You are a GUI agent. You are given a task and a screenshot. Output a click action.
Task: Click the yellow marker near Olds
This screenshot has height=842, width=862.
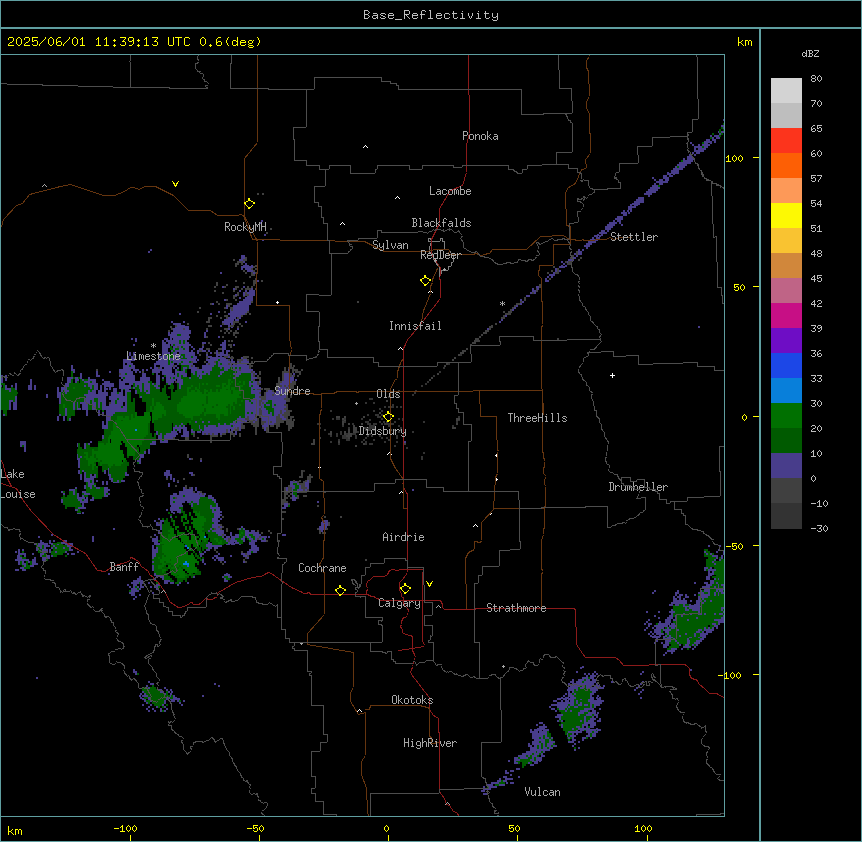388,417
